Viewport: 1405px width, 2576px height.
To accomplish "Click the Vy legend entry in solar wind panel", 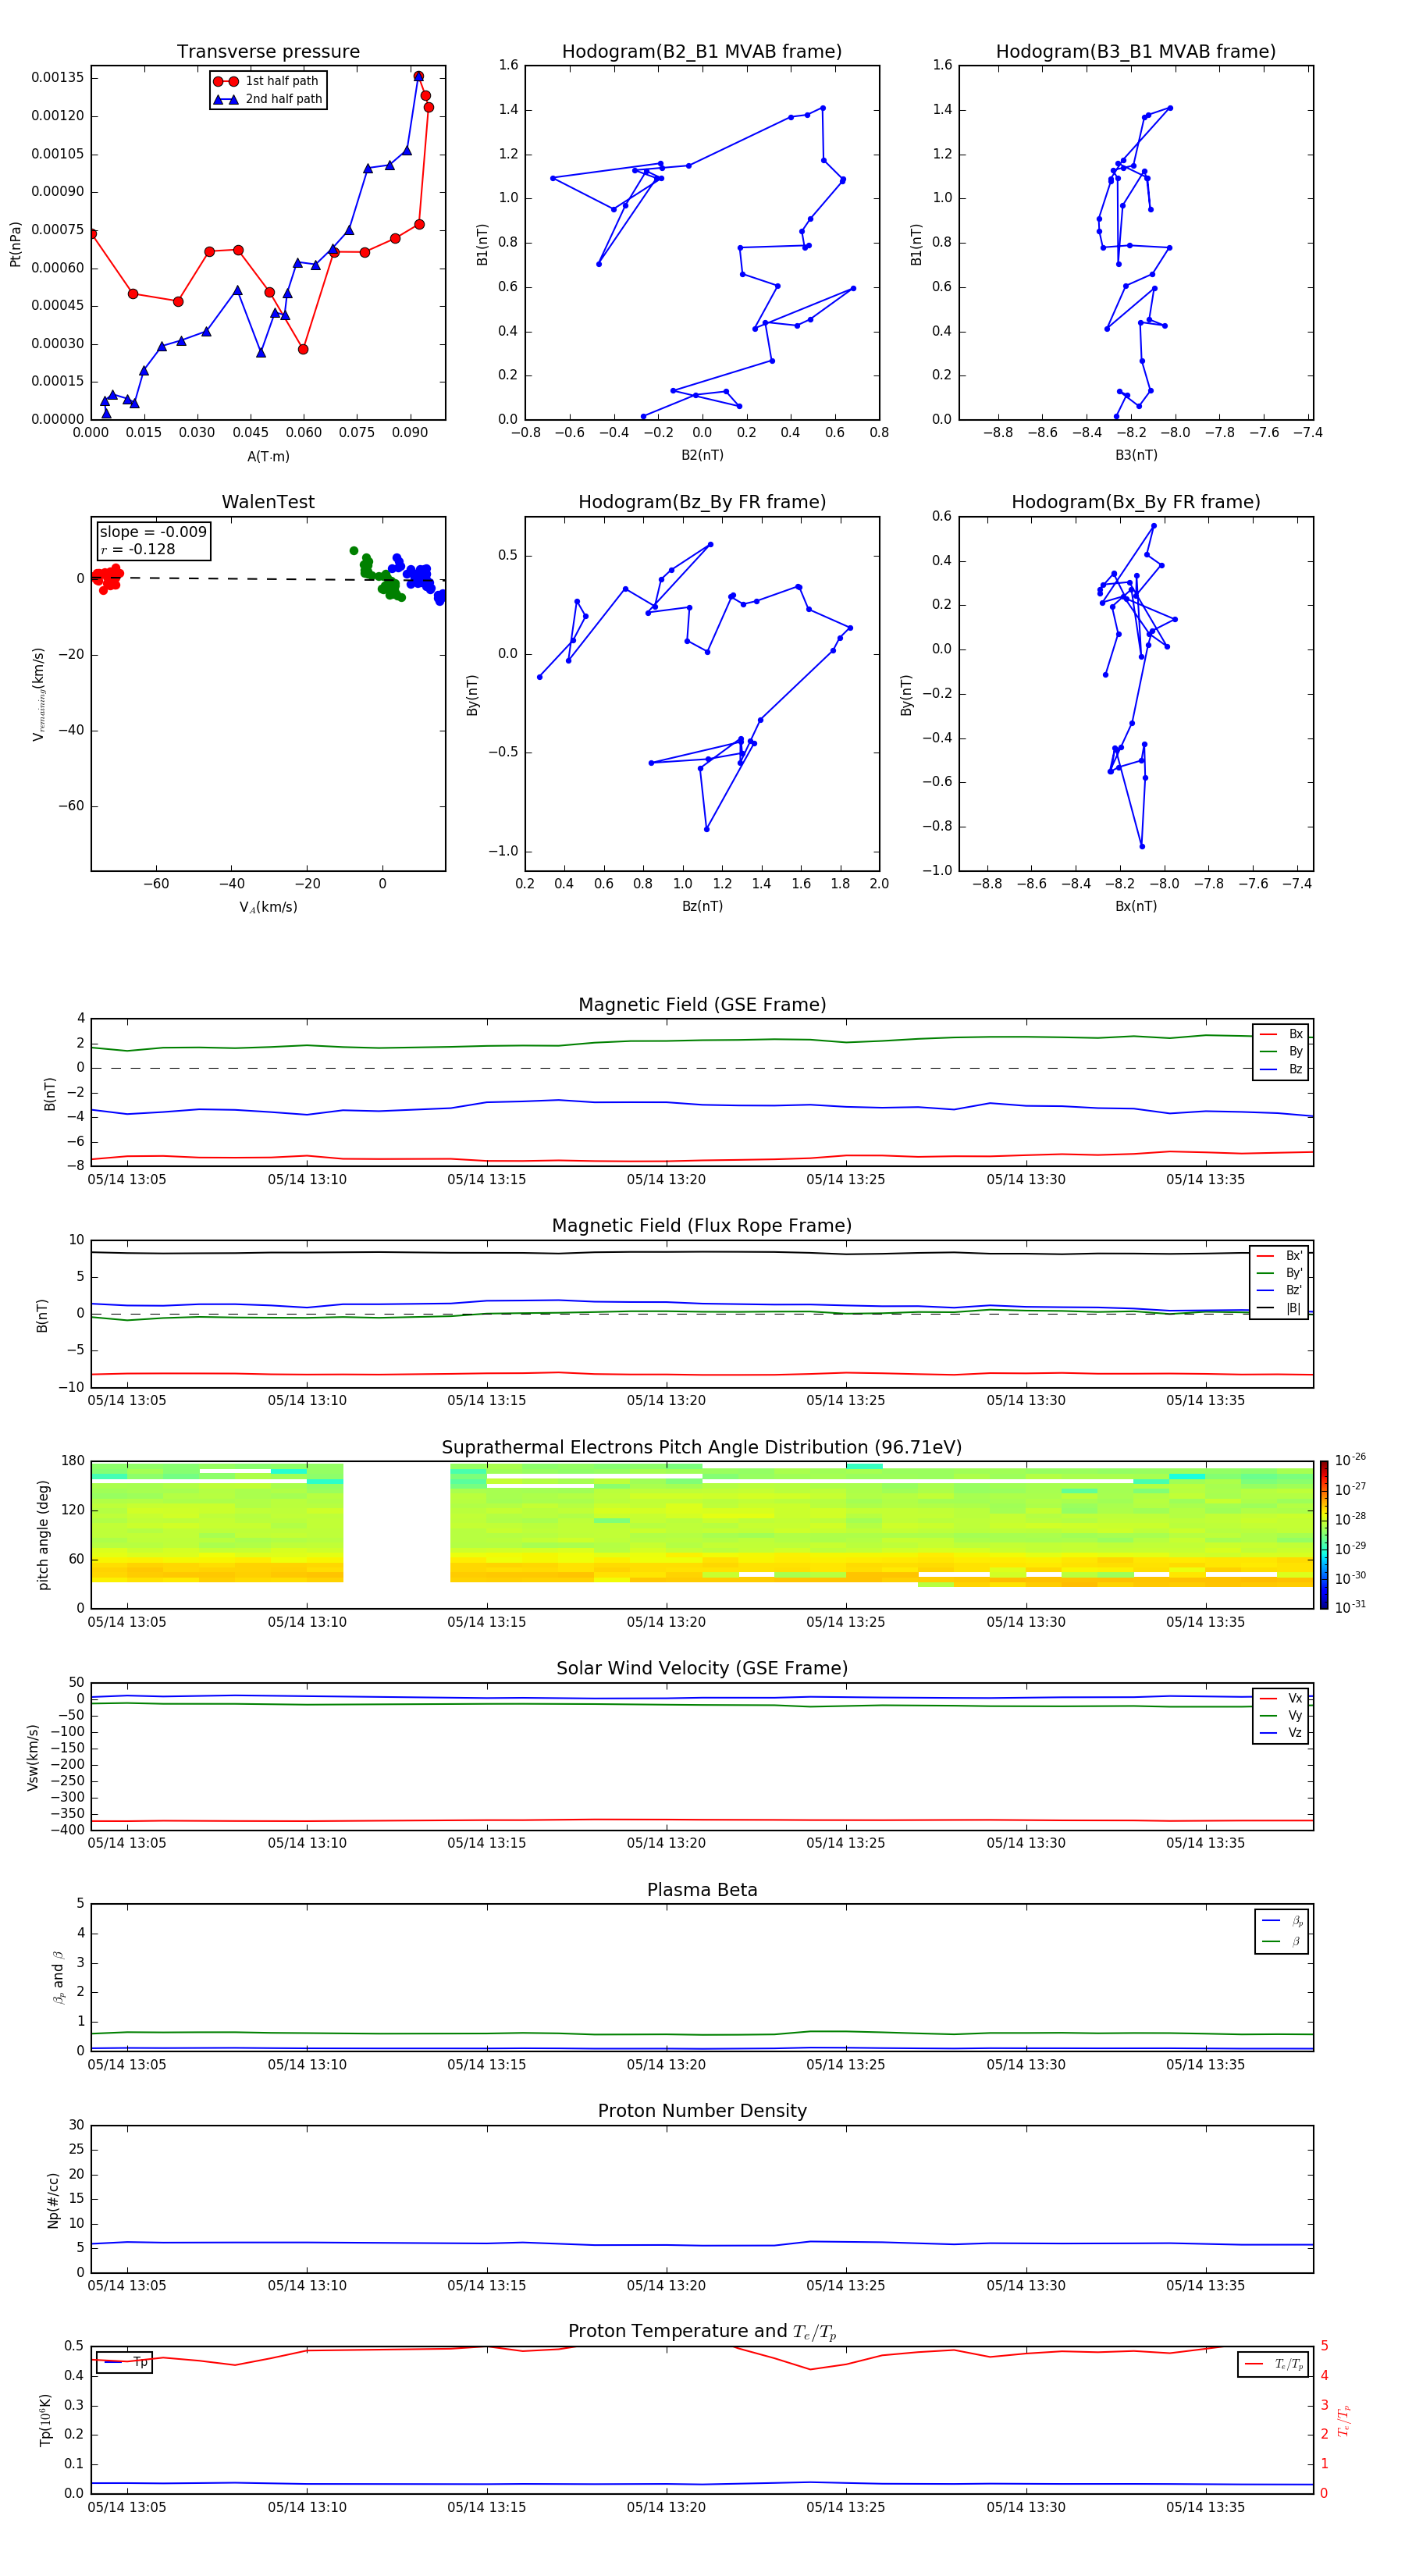I will pyautogui.click(x=1282, y=1715).
